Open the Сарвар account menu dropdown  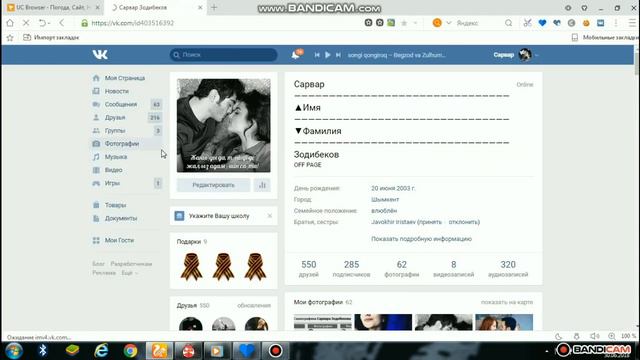tap(516, 55)
